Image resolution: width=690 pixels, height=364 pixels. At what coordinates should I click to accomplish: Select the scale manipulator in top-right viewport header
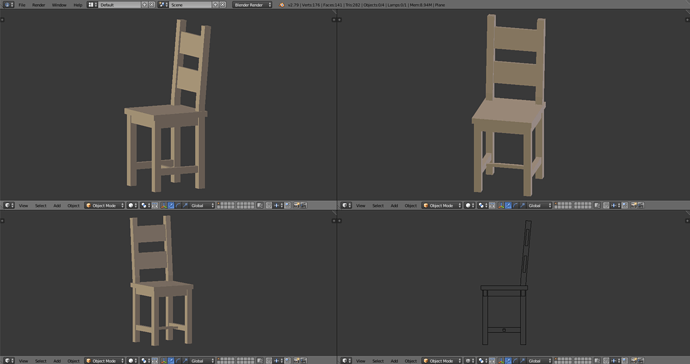coord(523,205)
